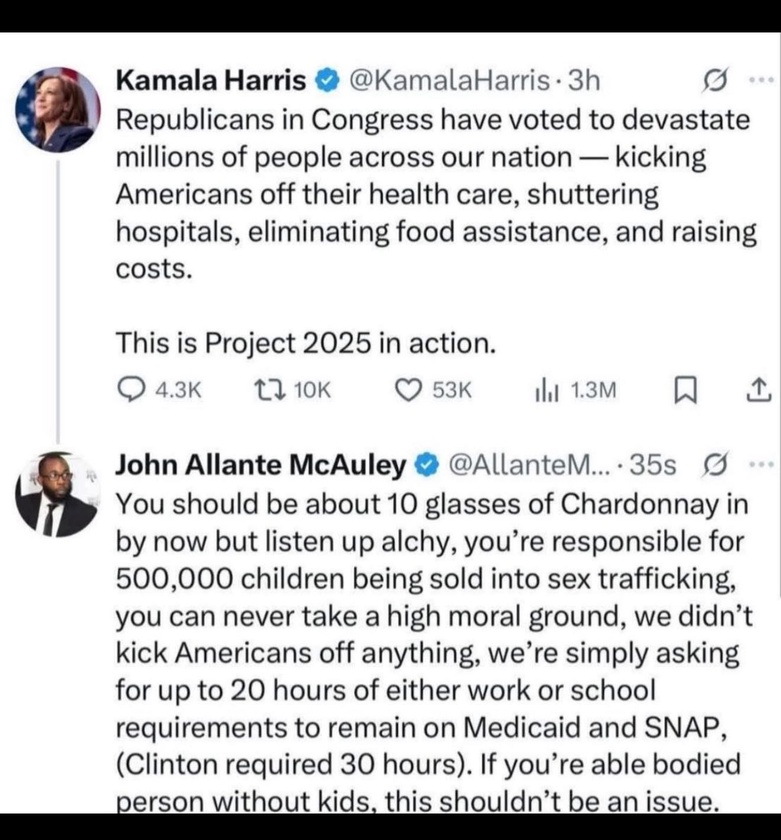
Task: Bookmark the Kamala Harris tweet
Action: [x=685, y=391]
